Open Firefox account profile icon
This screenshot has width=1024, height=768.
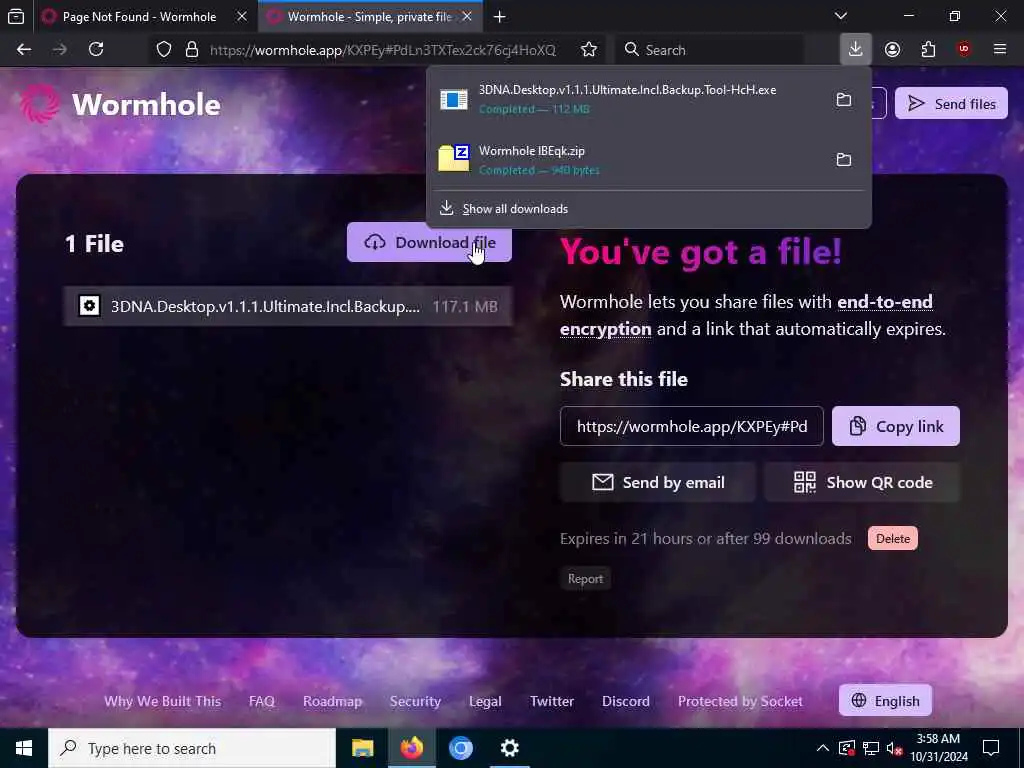[x=892, y=49]
